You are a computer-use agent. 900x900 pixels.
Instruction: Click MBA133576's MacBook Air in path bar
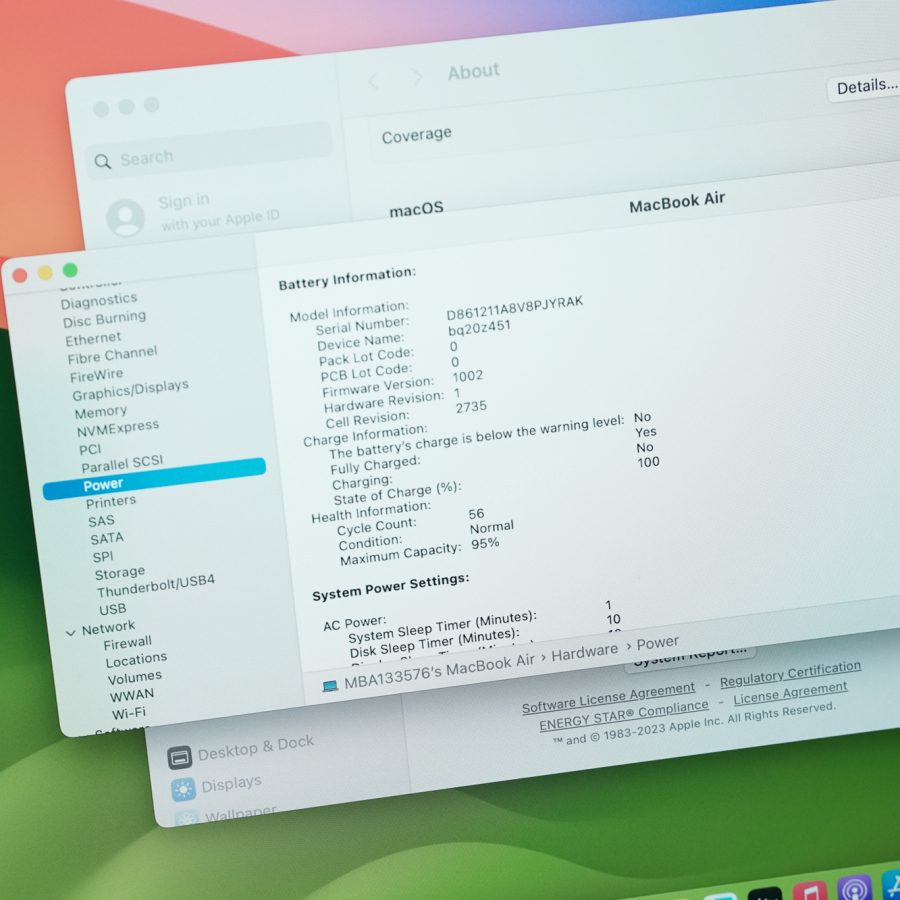[439, 669]
